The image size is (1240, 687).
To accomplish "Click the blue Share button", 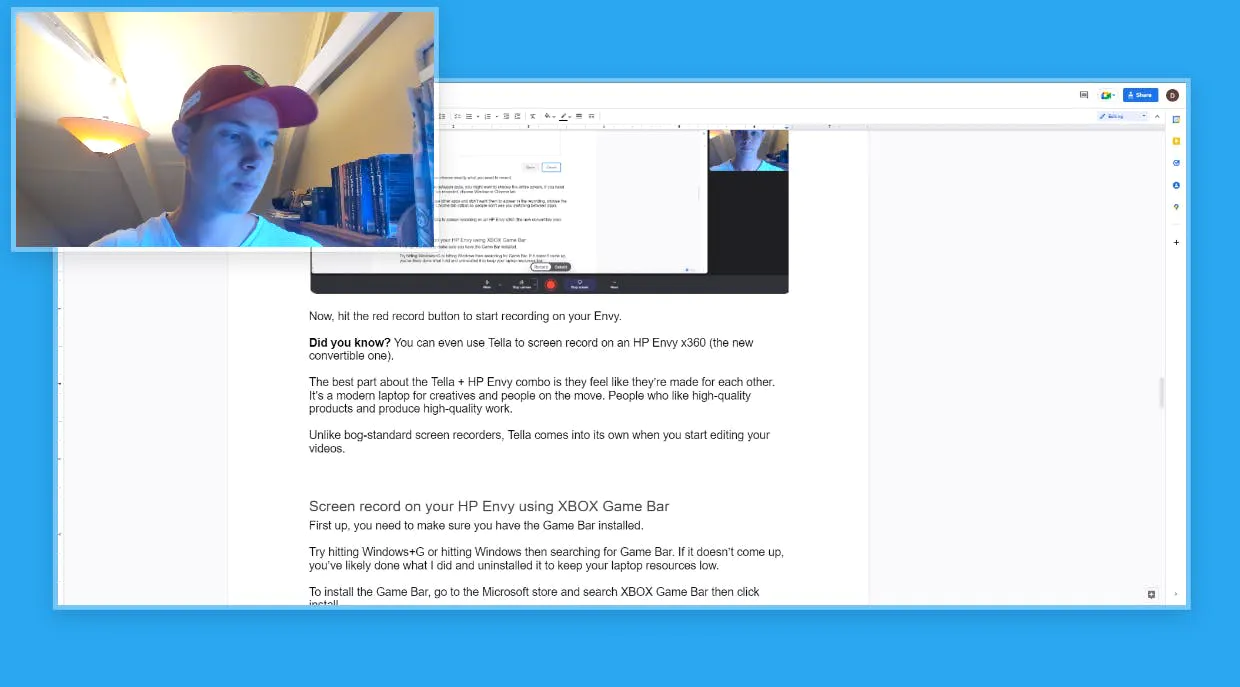I will 1140,95.
